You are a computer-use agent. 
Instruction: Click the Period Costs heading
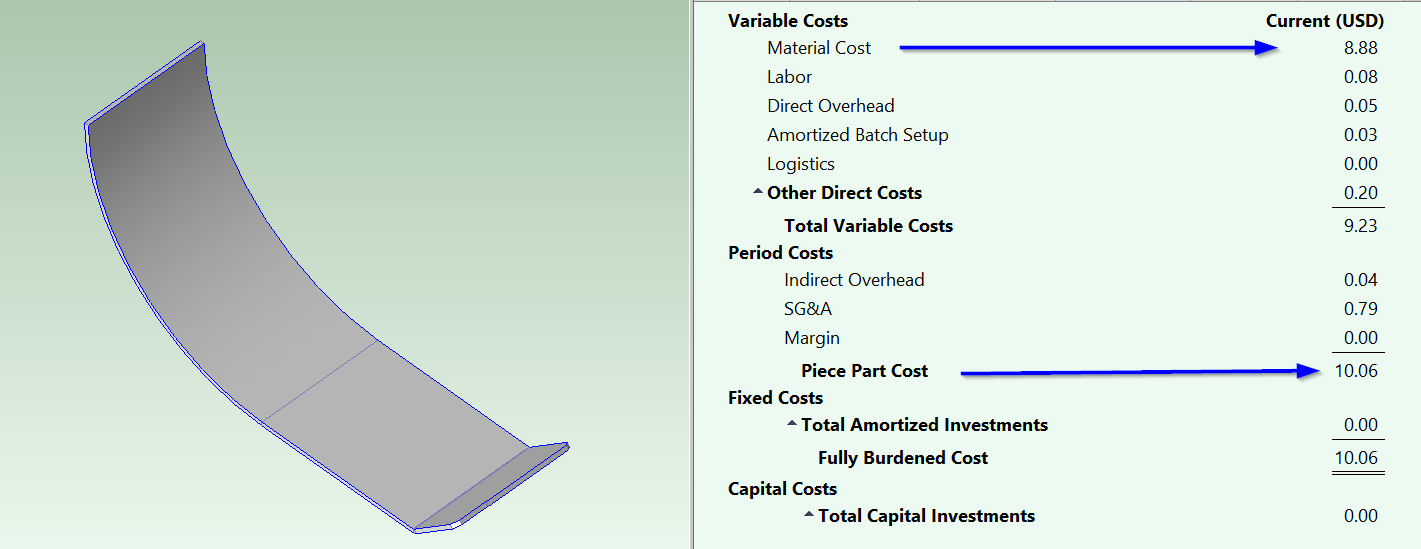coord(780,253)
